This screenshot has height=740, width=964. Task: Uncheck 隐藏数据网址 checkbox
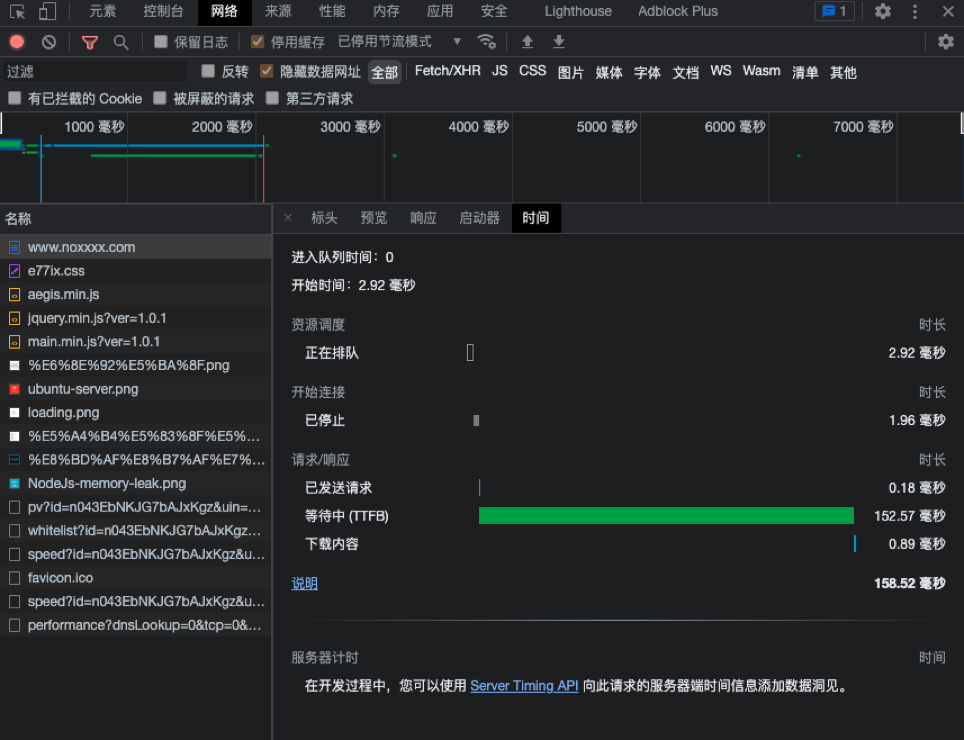(x=266, y=71)
